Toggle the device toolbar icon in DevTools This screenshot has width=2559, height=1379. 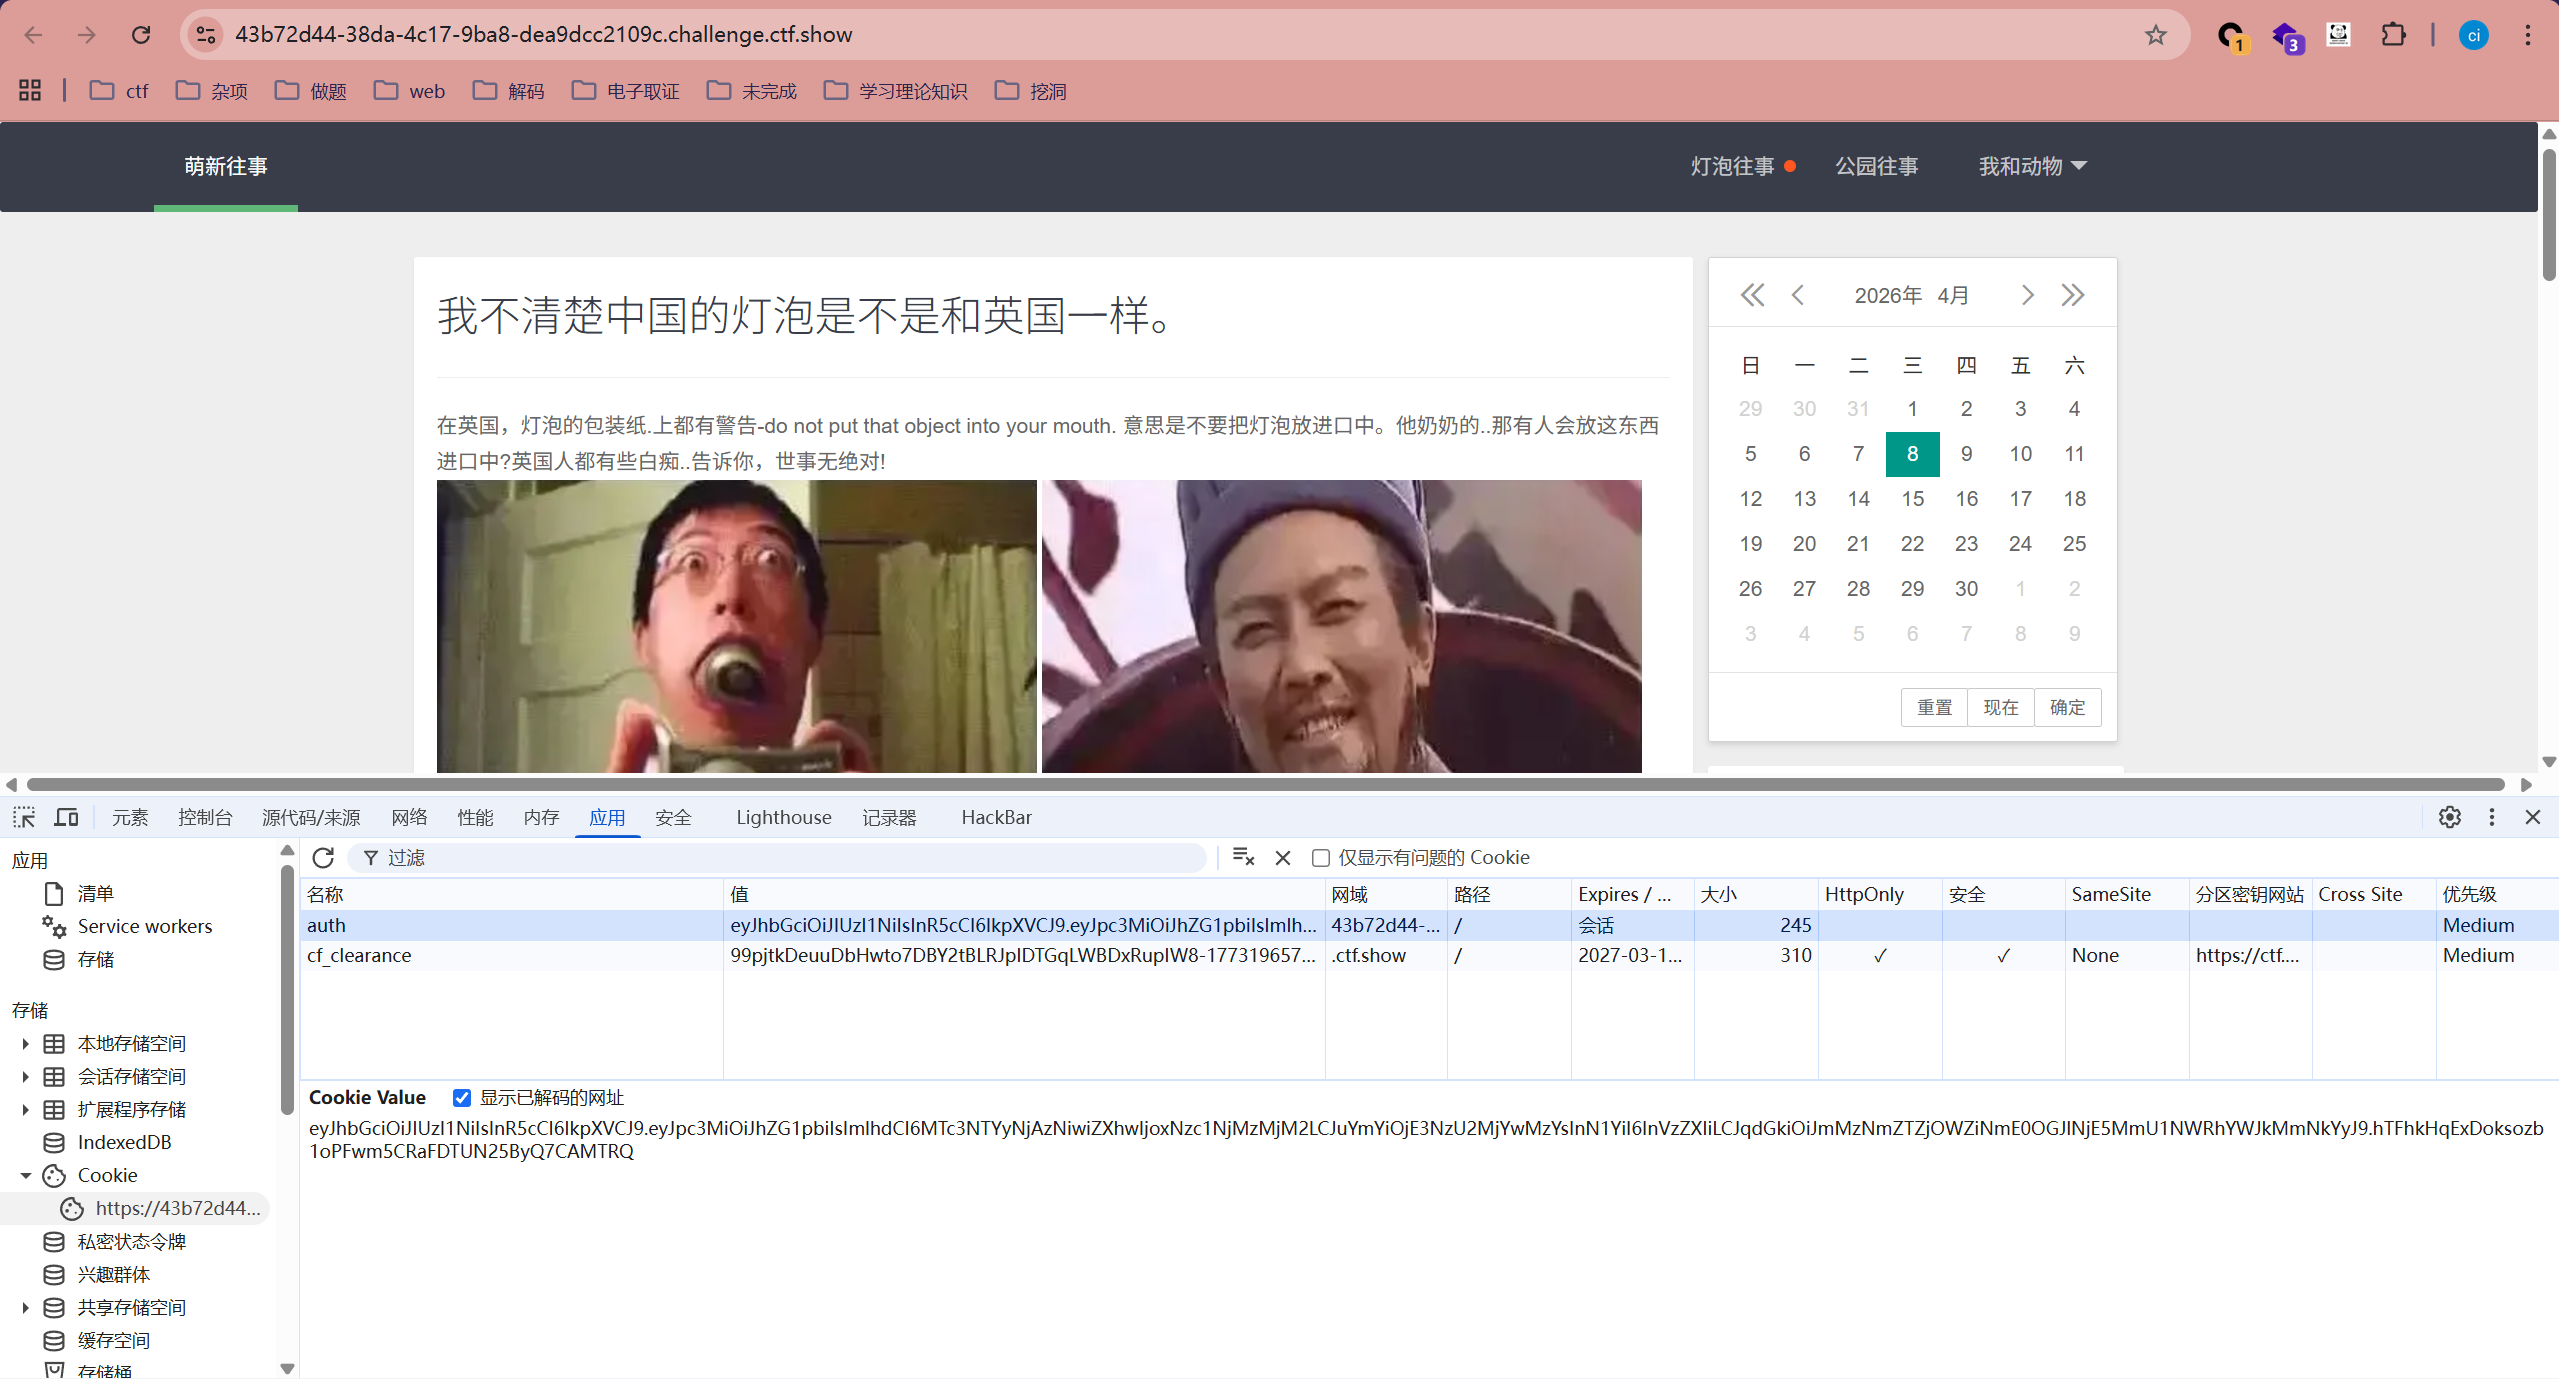[66, 817]
